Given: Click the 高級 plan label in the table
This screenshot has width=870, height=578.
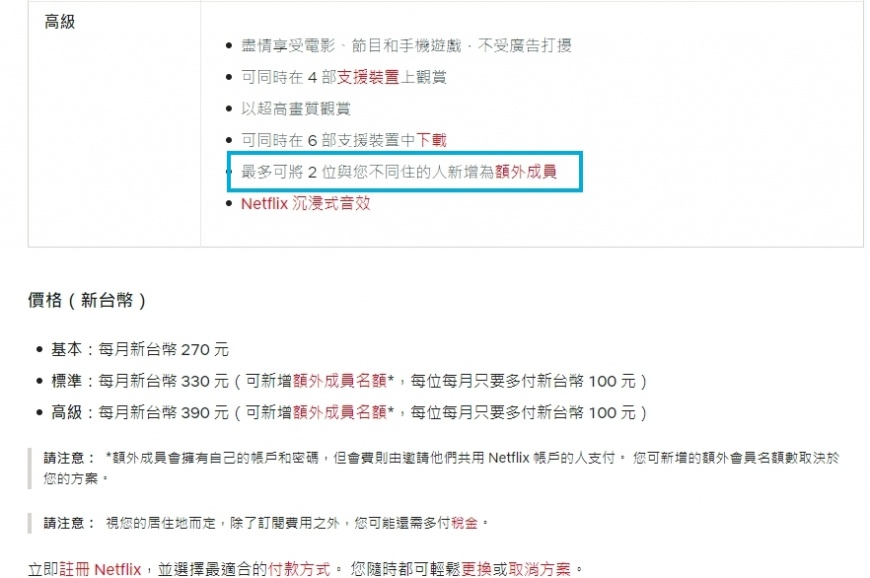Looking at the screenshot, I should pos(59,22).
